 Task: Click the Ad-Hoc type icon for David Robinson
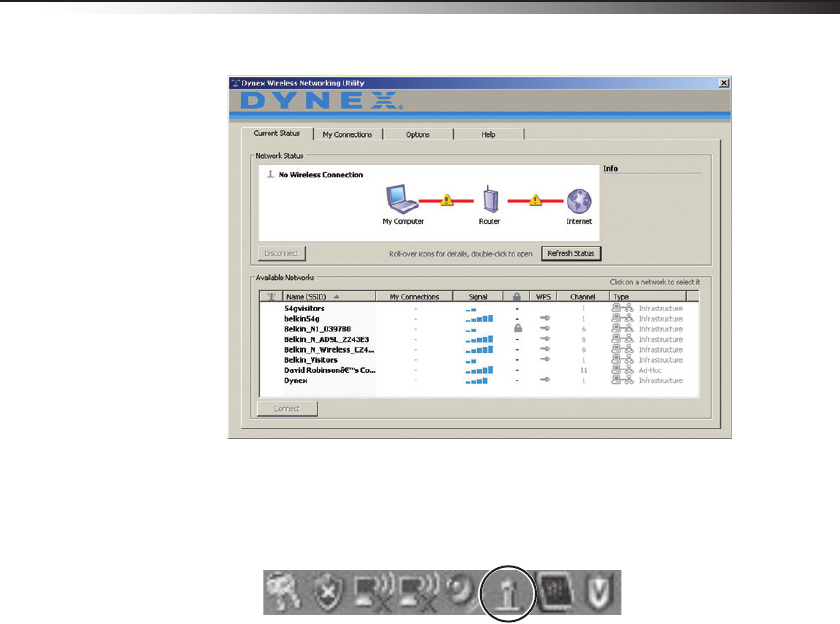click(622, 370)
